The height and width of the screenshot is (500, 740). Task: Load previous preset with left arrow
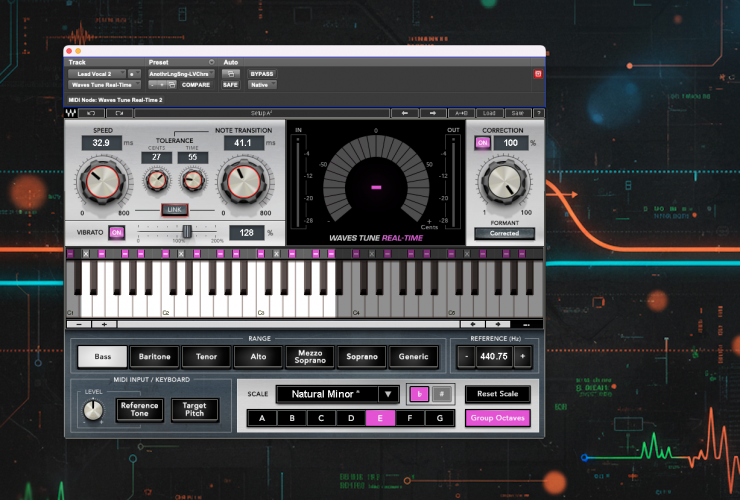click(403, 113)
